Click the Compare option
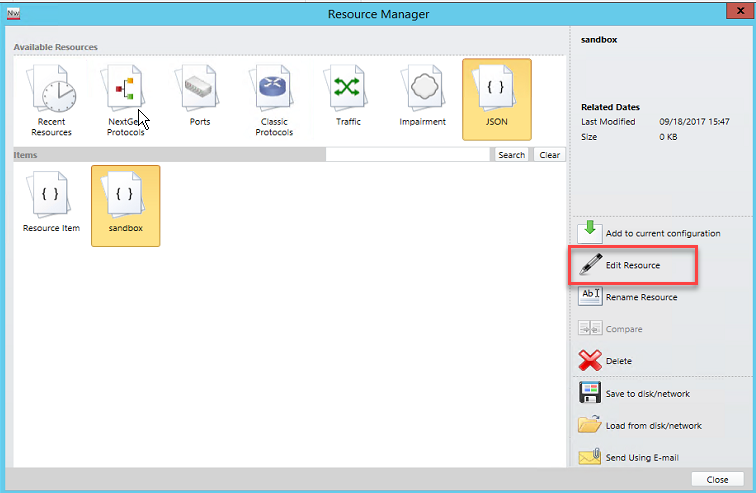 pyautogui.click(x=623, y=329)
